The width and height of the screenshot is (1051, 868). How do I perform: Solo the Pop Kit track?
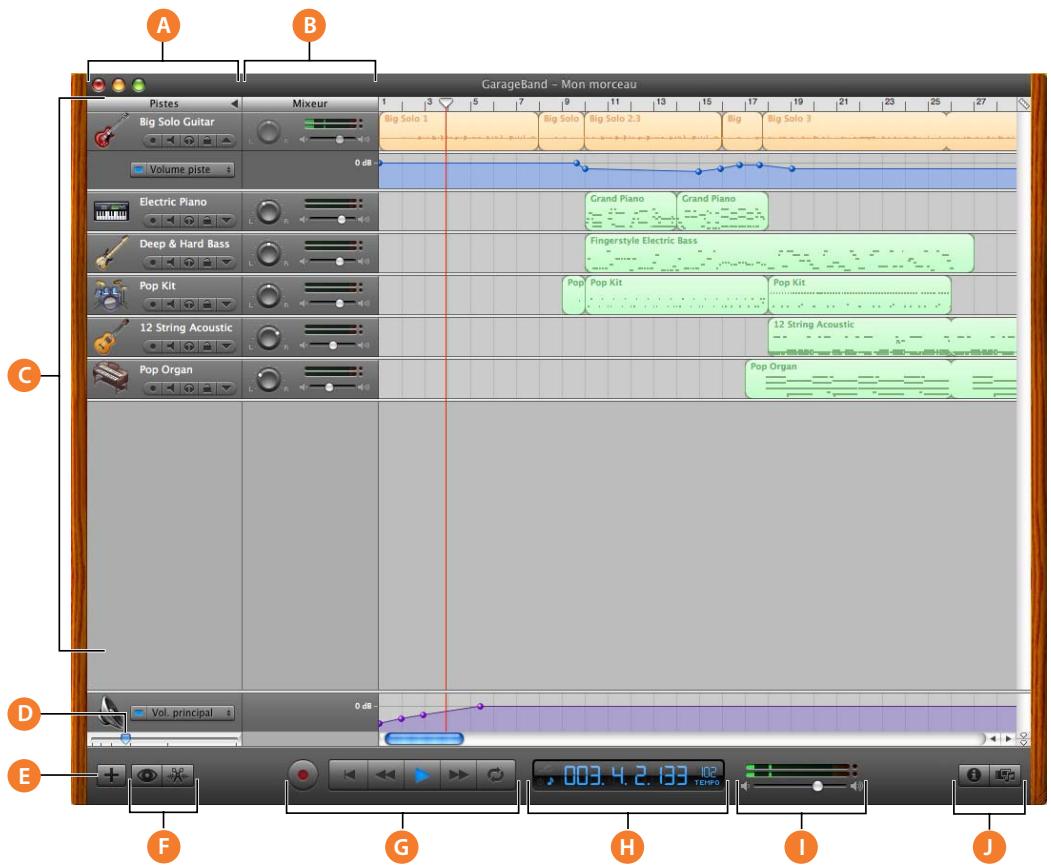(x=189, y=304)
